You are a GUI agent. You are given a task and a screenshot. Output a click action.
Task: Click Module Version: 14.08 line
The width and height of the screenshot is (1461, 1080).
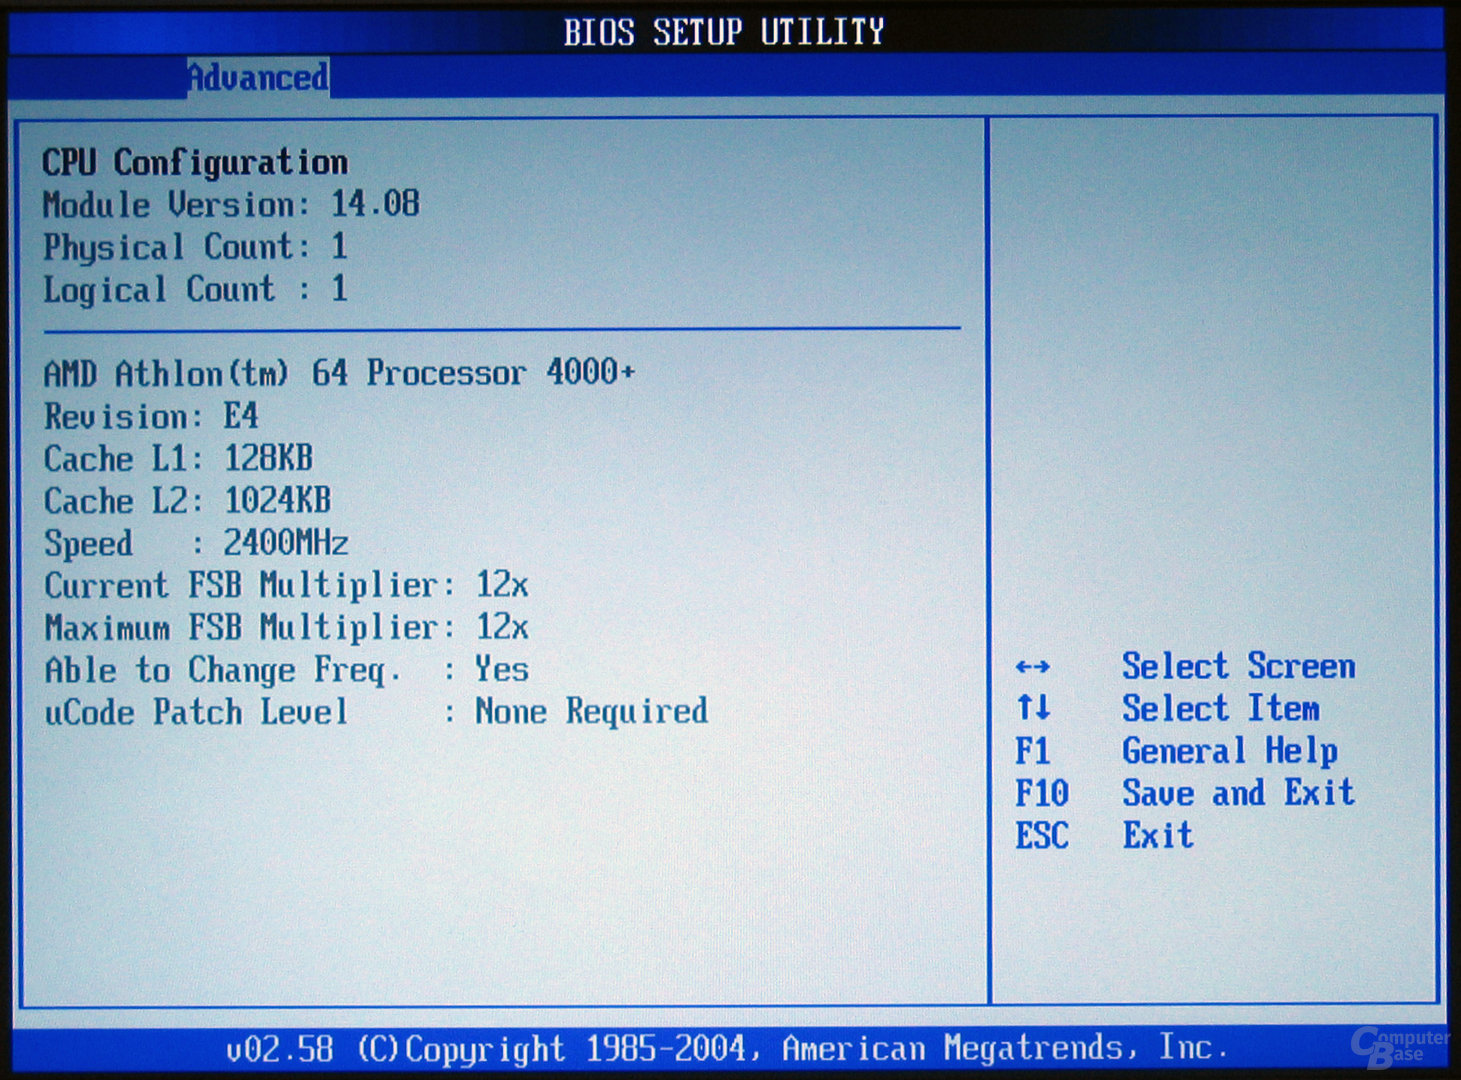pyautogui.click(x=231, y=204)
